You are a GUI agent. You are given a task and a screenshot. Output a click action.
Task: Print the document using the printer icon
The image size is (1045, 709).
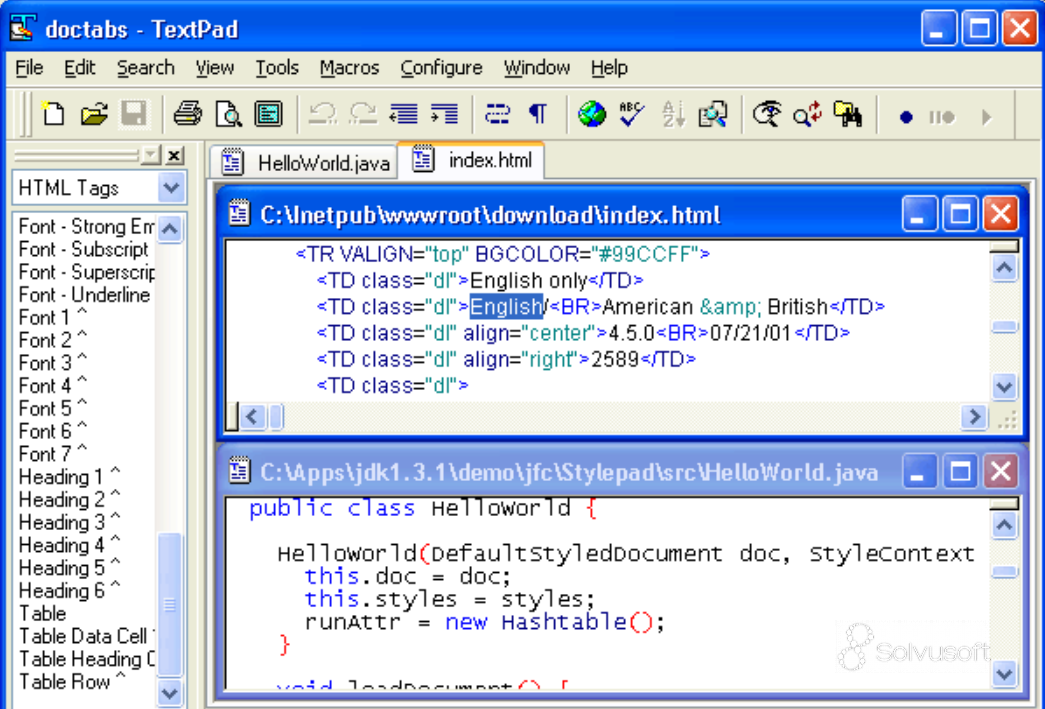coord(187,115)
